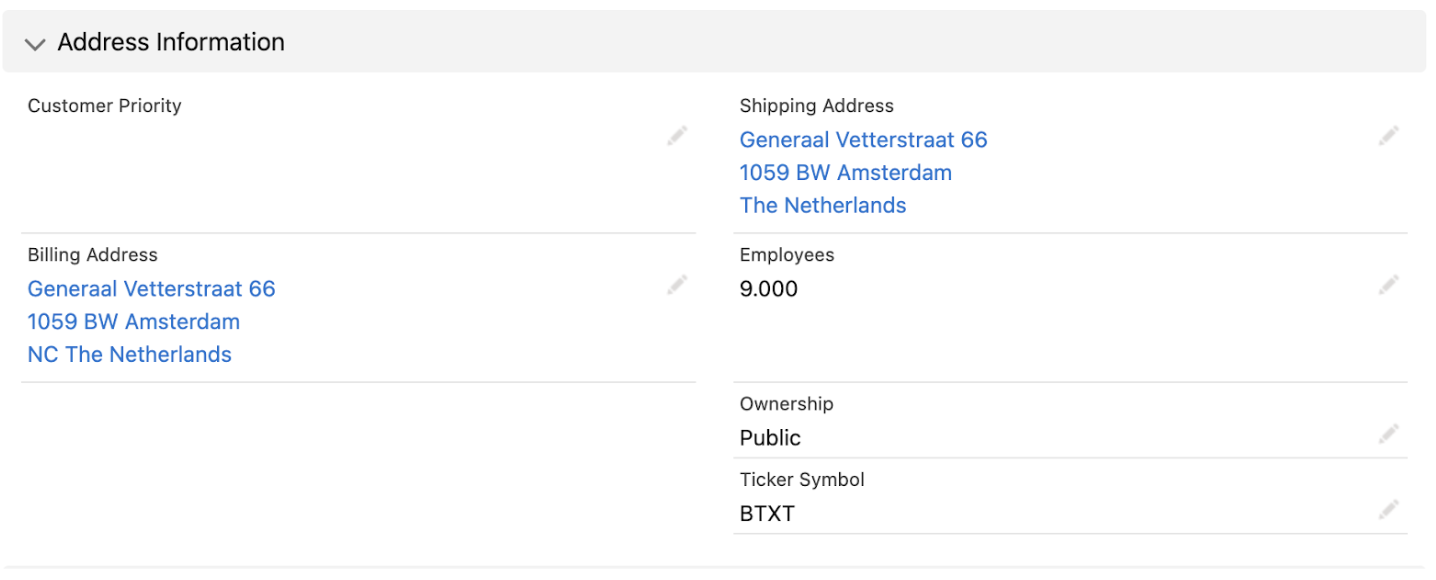Click the Ticker Symbol field label
The image size is (1436, 580).
[801, 480]
